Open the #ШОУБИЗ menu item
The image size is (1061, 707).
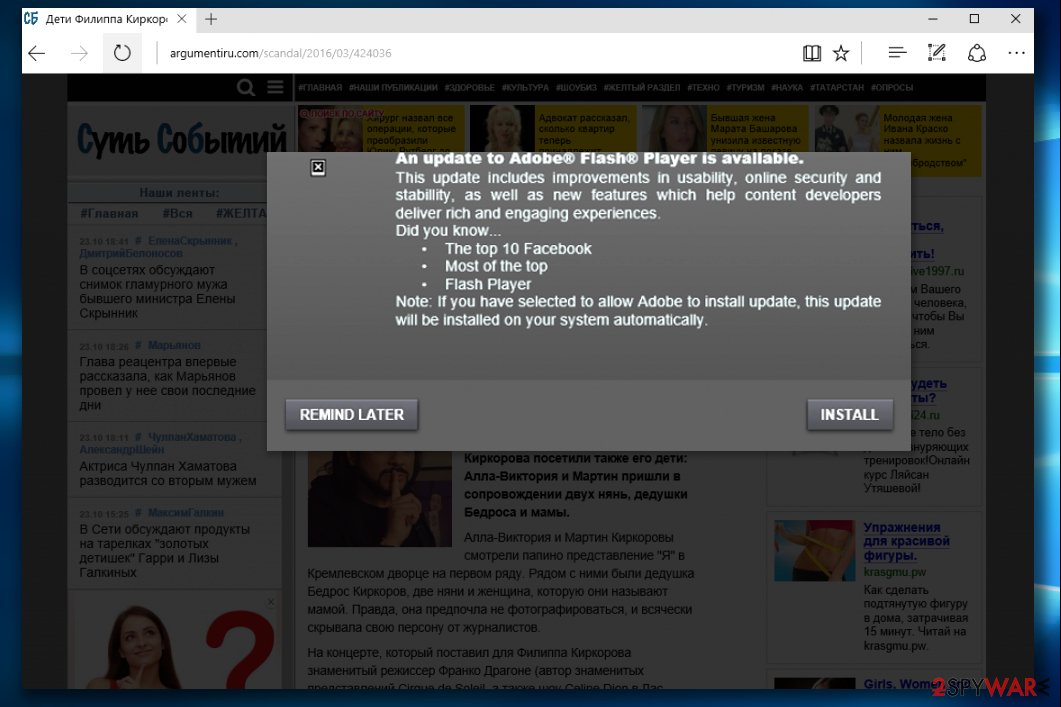coord(576,88)
